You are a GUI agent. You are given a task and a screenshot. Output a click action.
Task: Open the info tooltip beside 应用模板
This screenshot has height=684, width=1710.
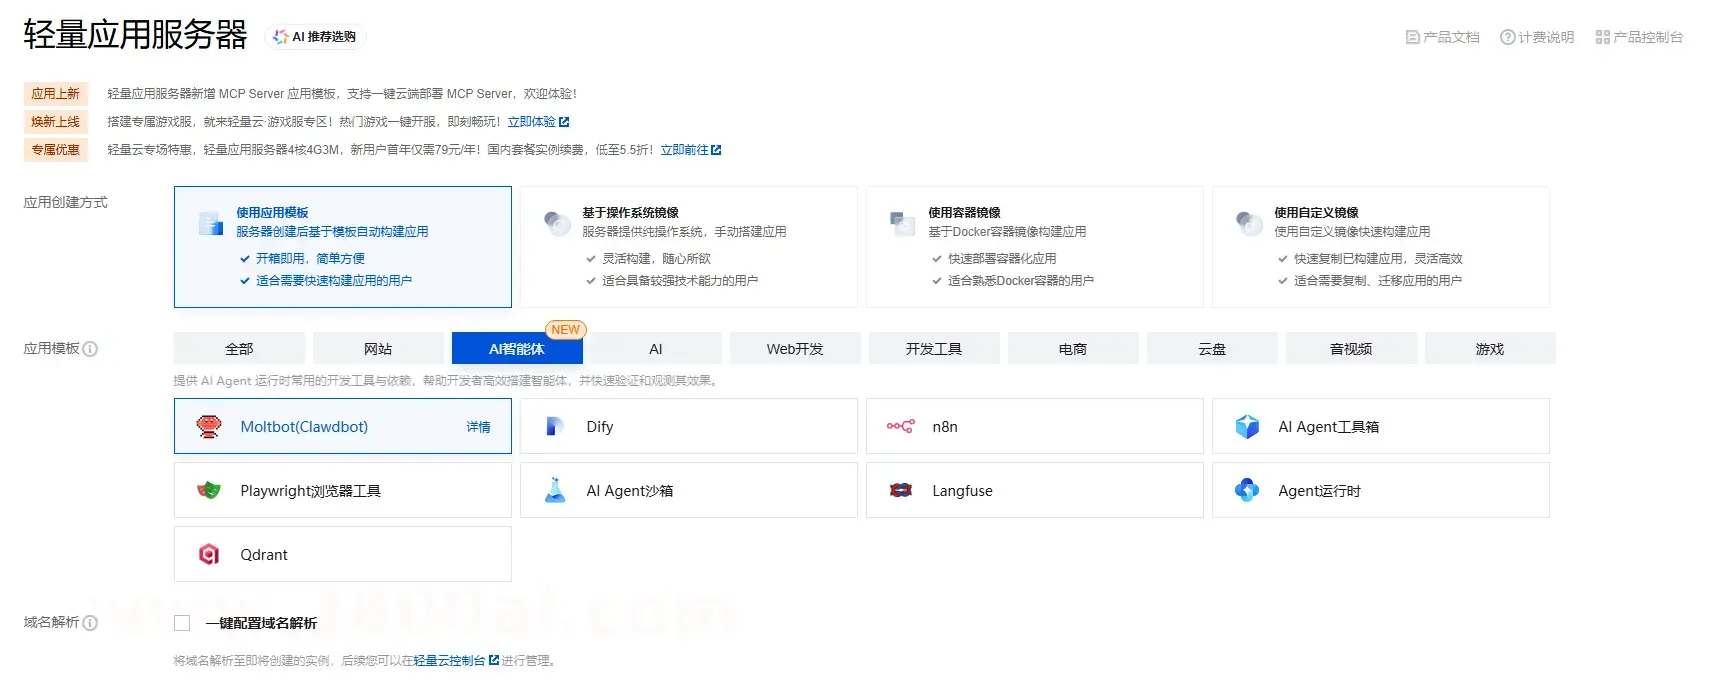(90, 349)
